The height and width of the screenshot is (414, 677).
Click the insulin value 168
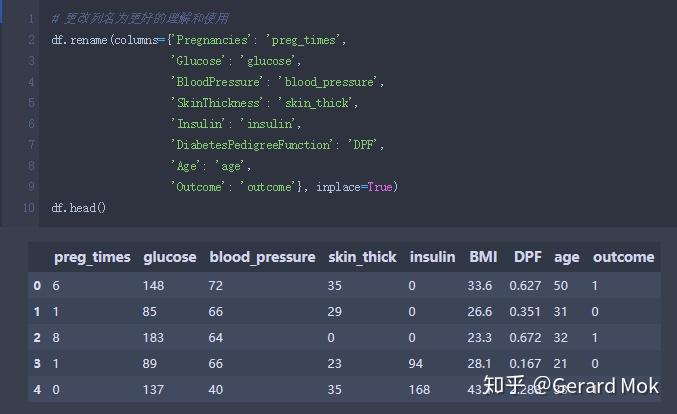coord(419,389)
